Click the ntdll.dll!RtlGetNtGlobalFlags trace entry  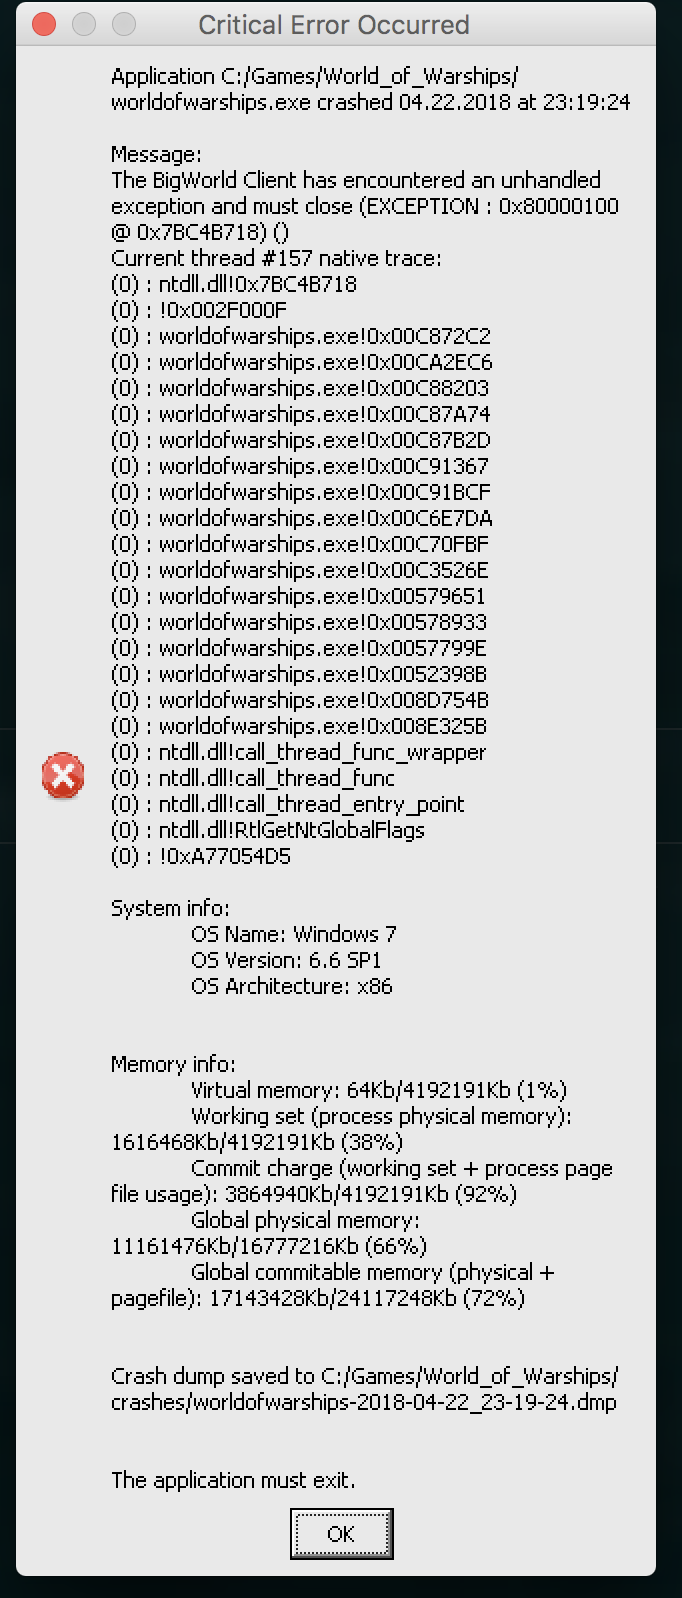coord(268,830)
